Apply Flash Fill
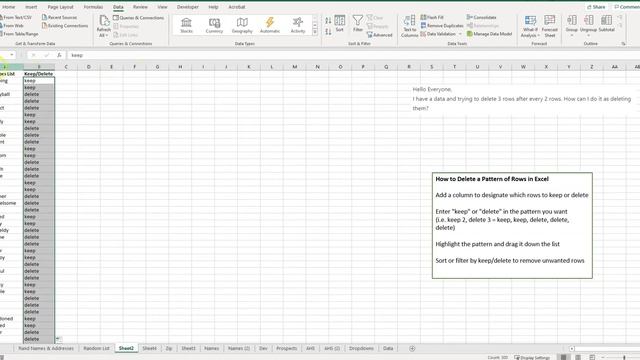Screen dimensions: 640x360 tap(432, 18)
